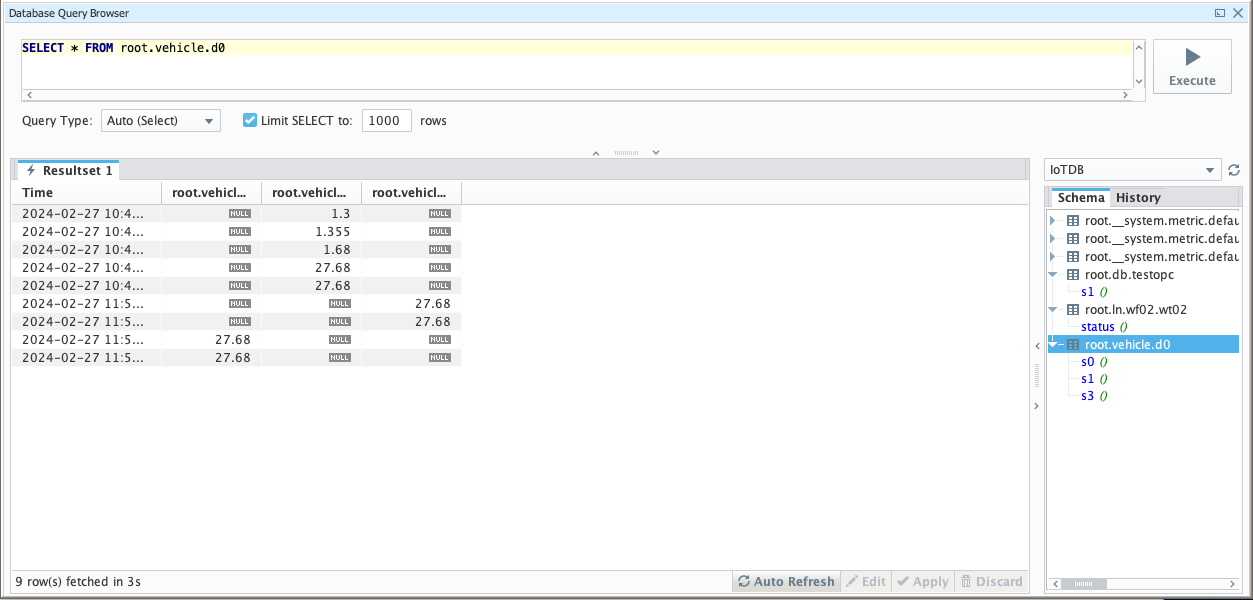Select the Resultset 1 tab

[68, 171]
